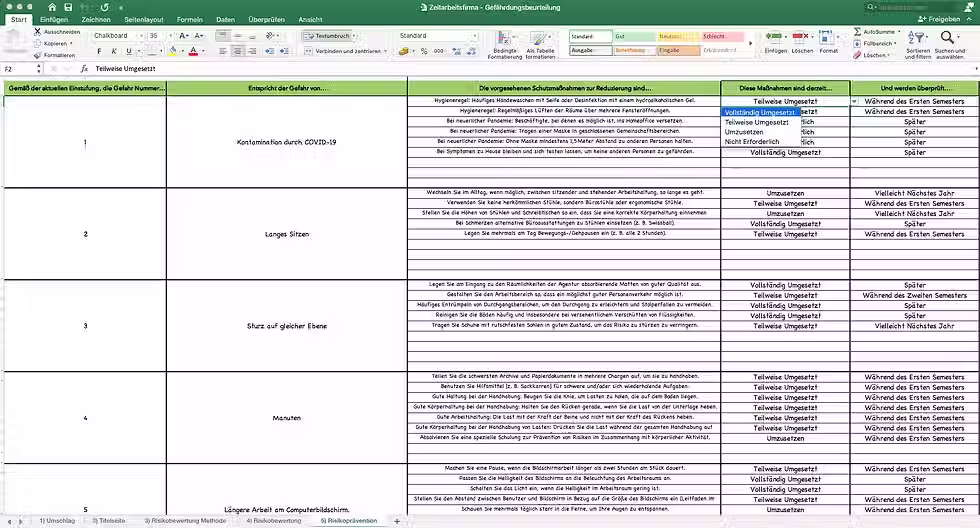Open the Einfügen ribbon tab
Image resolution: width=980 pixels, height=528 pixels.
(x=54, y=19)
